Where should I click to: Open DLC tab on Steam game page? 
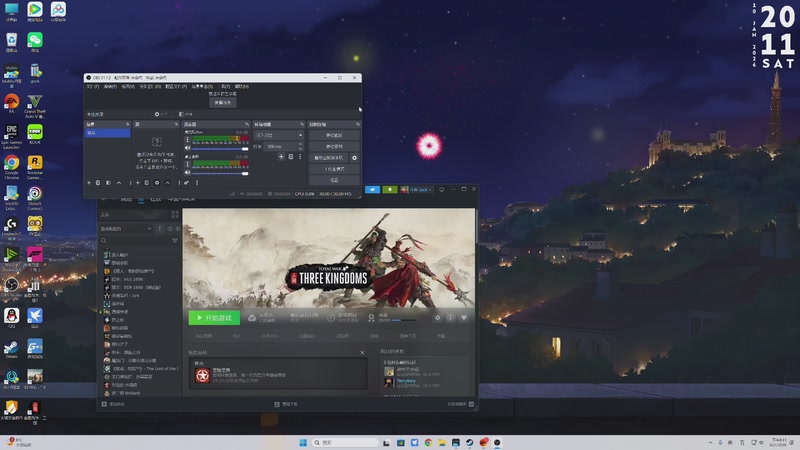236,336
